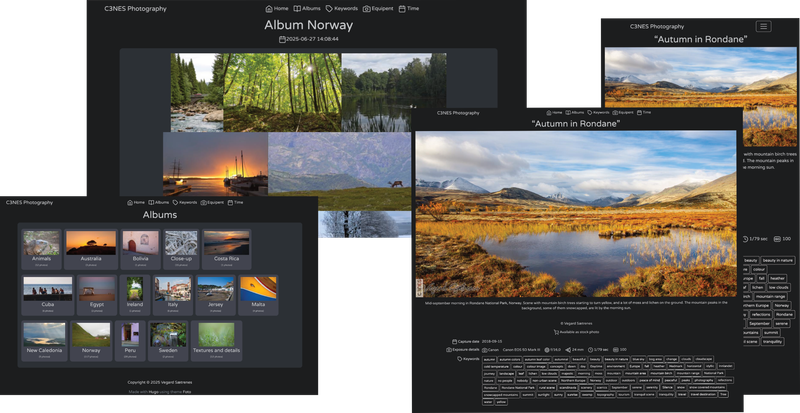Open Home in the Albums page navbar

pyautogui.click(x=136, y=203)
